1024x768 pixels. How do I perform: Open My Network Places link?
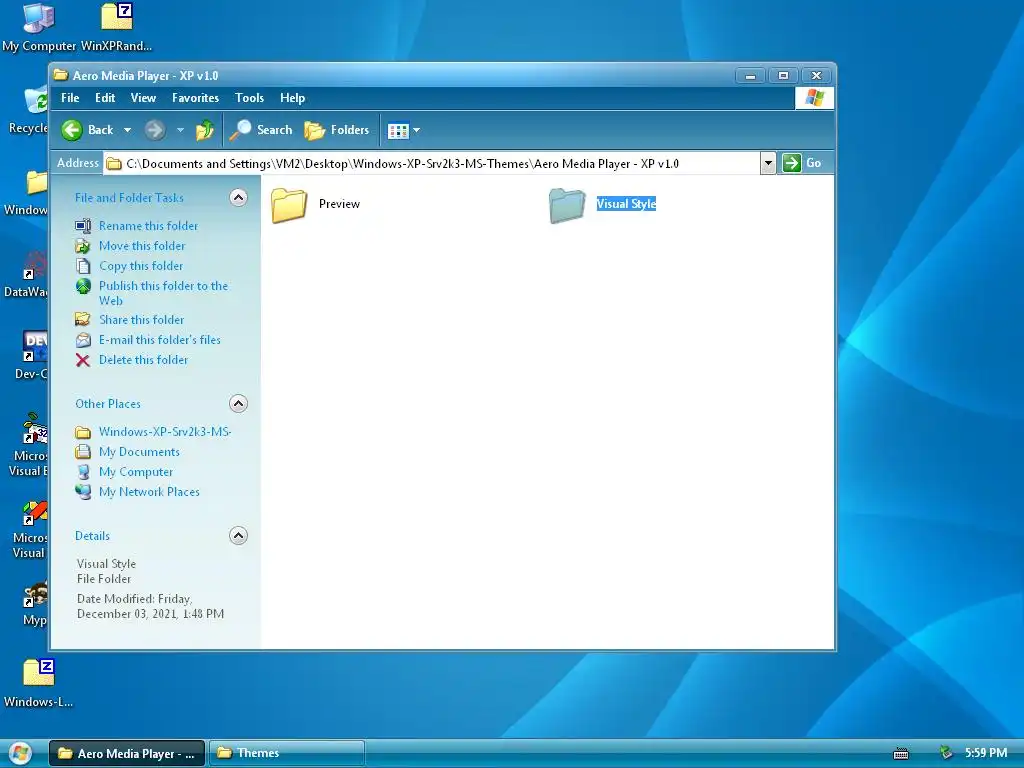pyautogui.click(x=150, y=492)
